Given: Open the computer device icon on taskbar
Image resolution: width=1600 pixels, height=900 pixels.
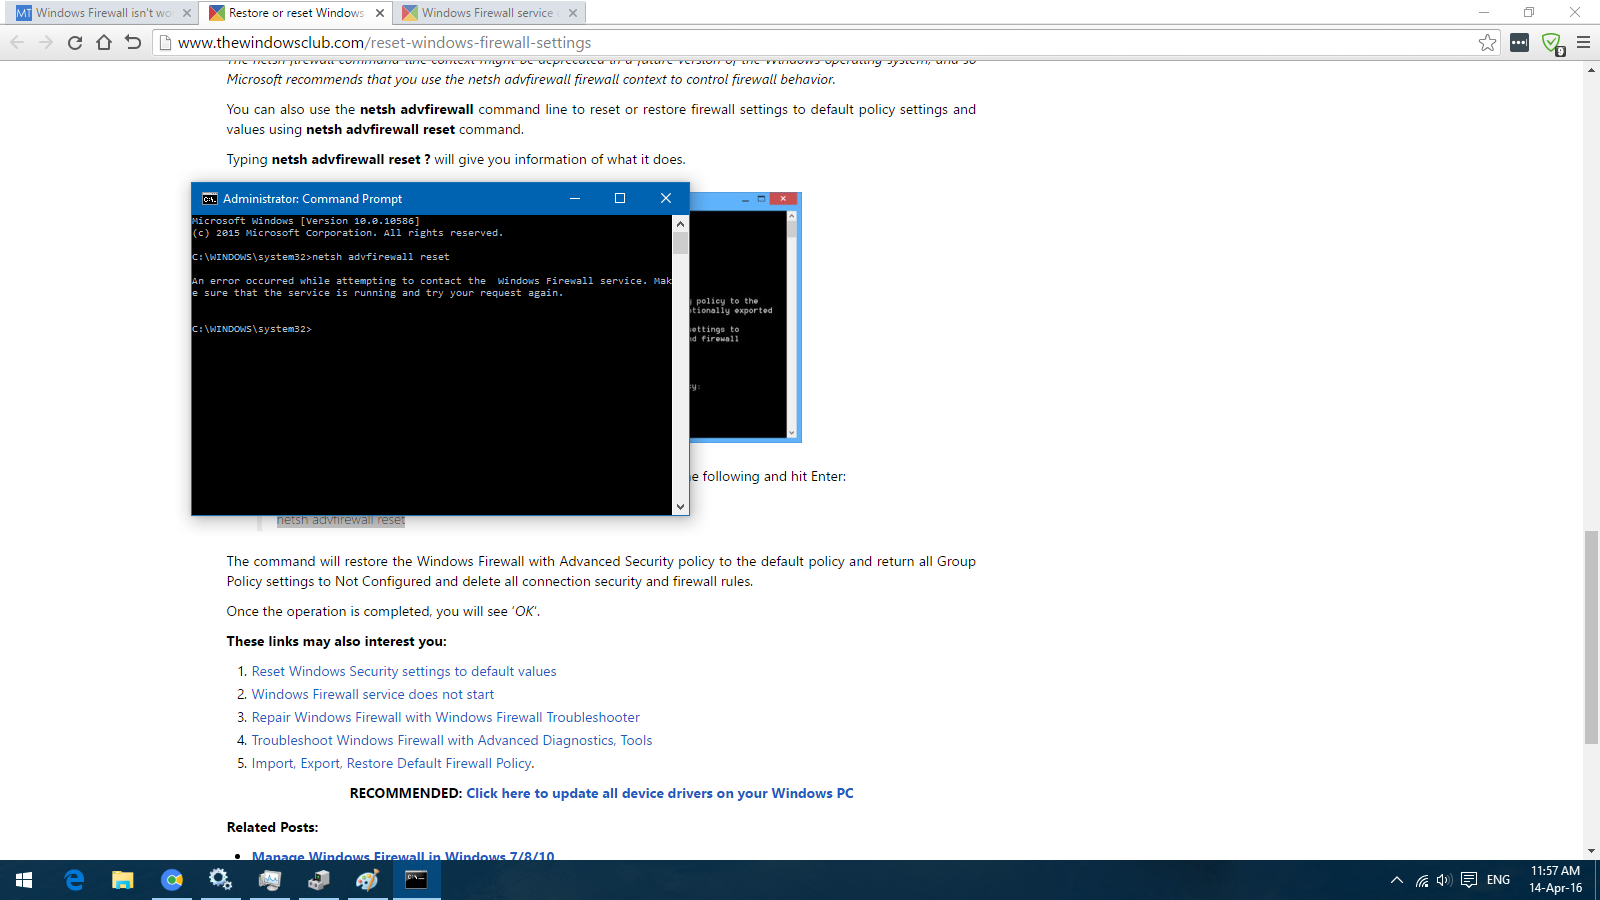Looking at the screenshot, I should 318,880.
